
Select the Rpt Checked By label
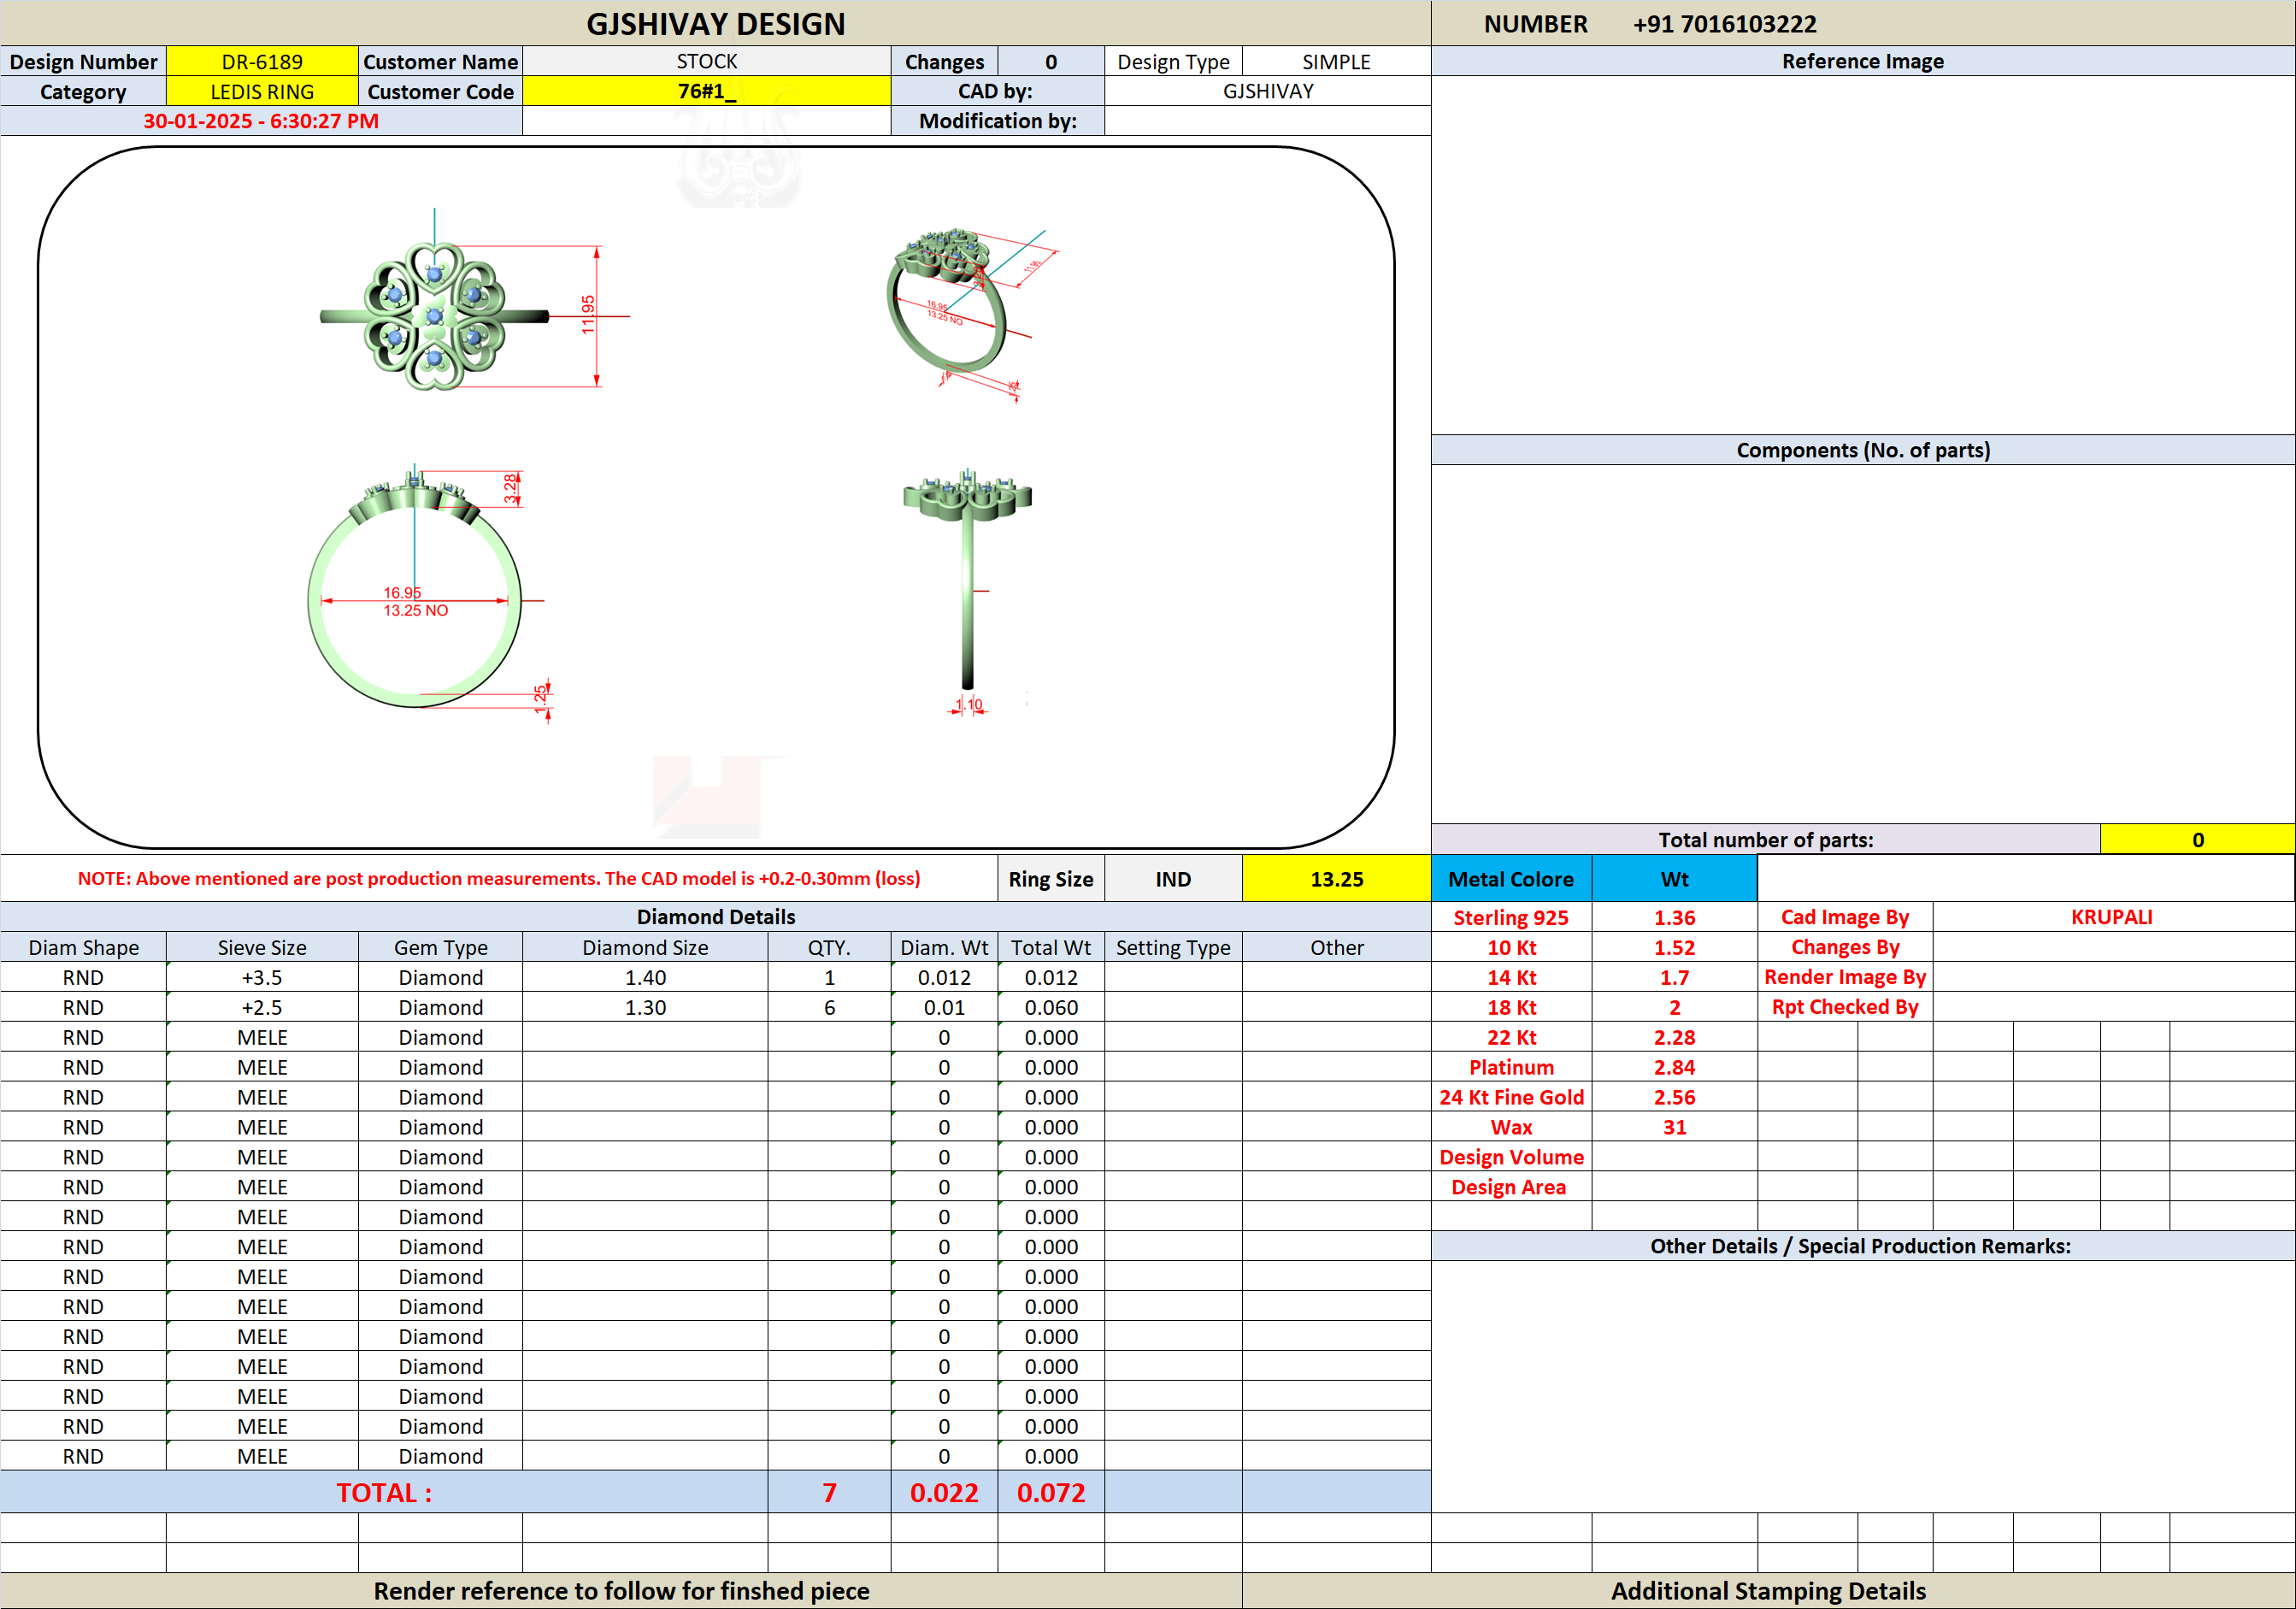tap(1845, 1007)
